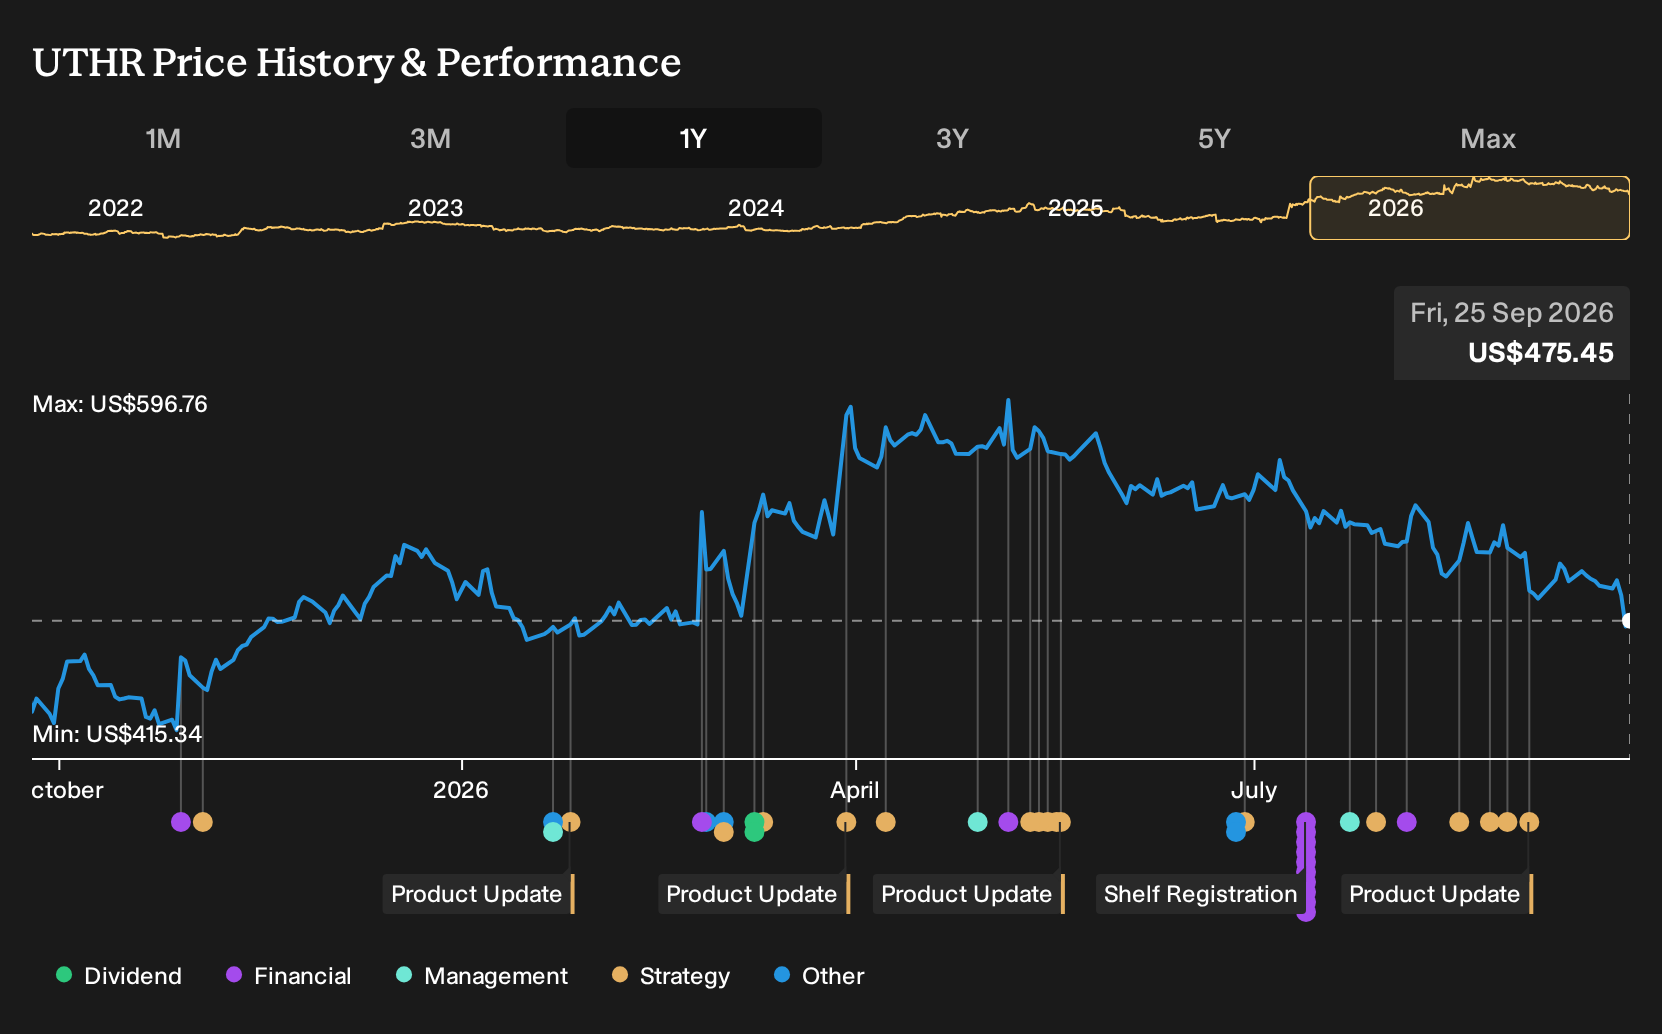Toggle the Other legend filter
Image resolution: width=1662 pixels, height=1034 pixels.
point(819,976)
